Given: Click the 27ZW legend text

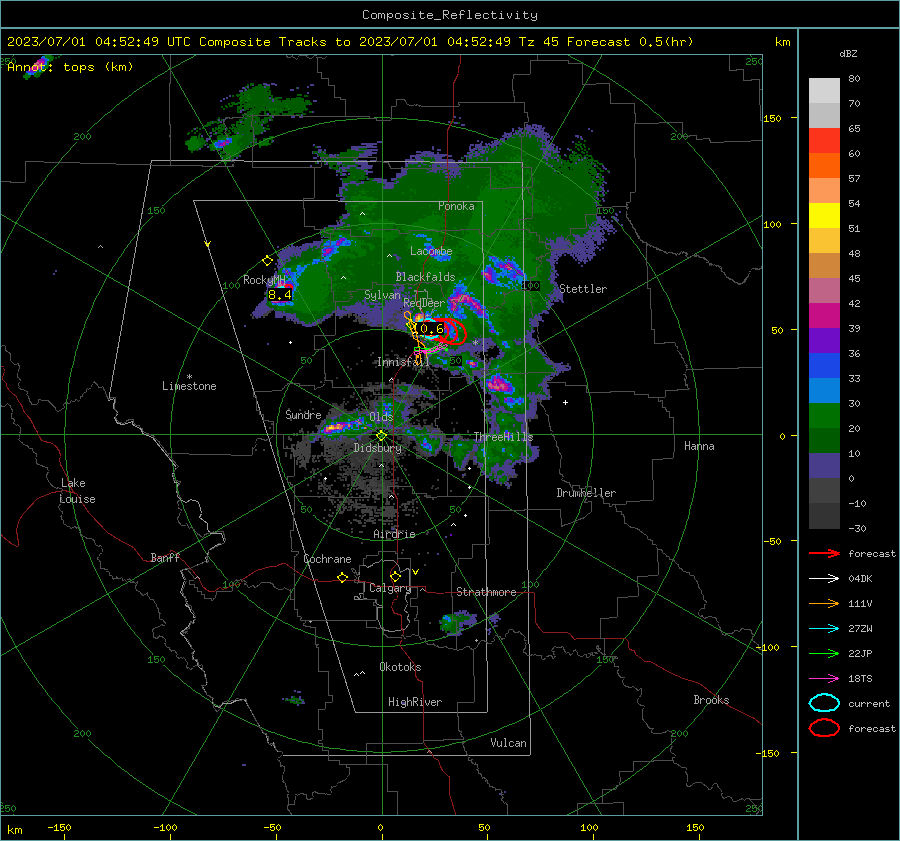Looking at the screenshot, I should (860, 629).
